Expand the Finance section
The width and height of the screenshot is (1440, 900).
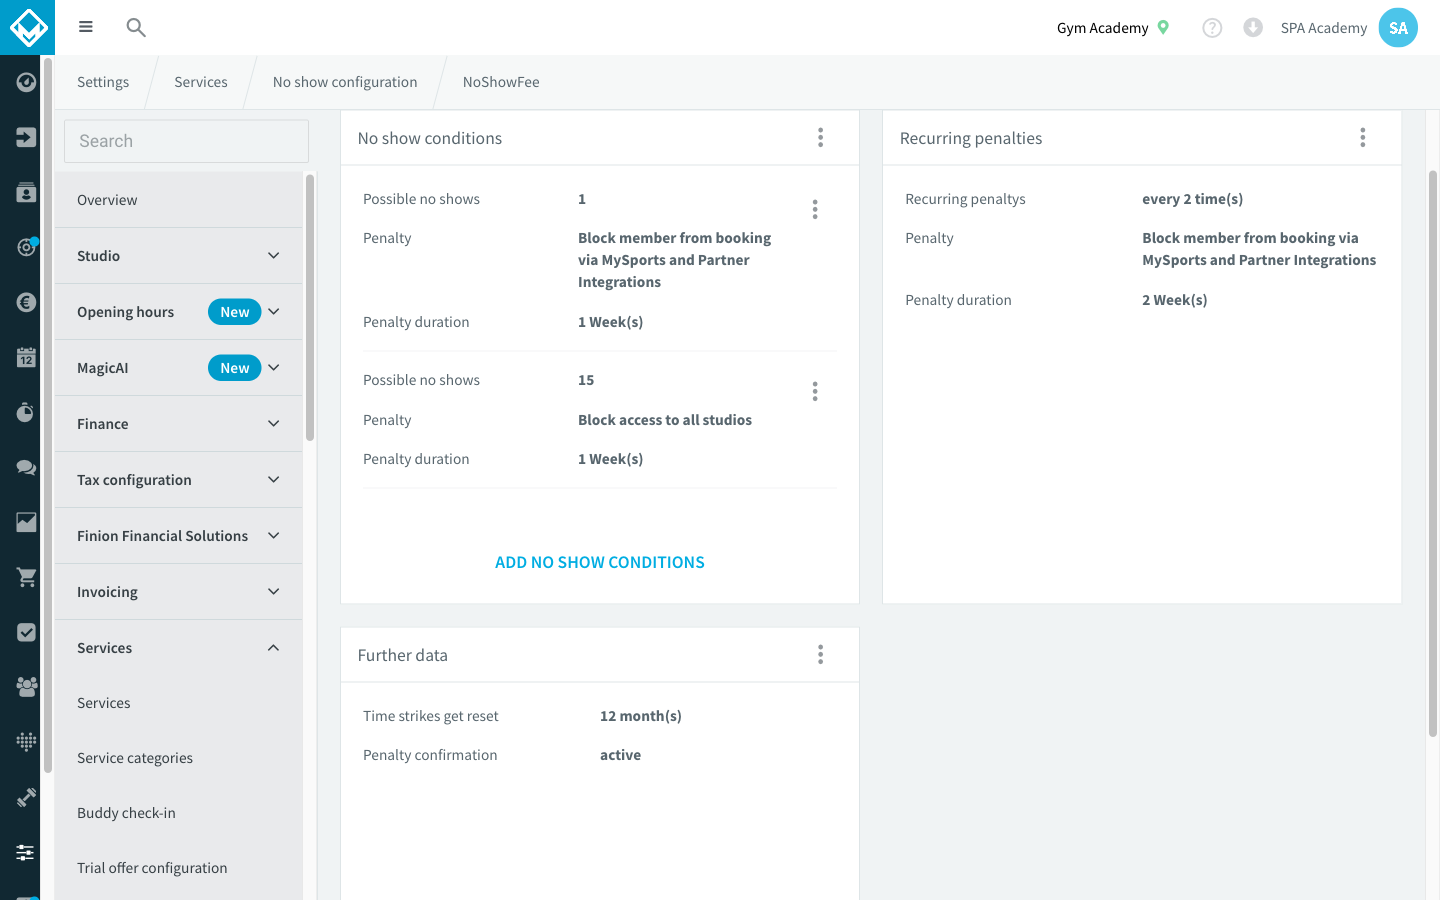point(179,424)
